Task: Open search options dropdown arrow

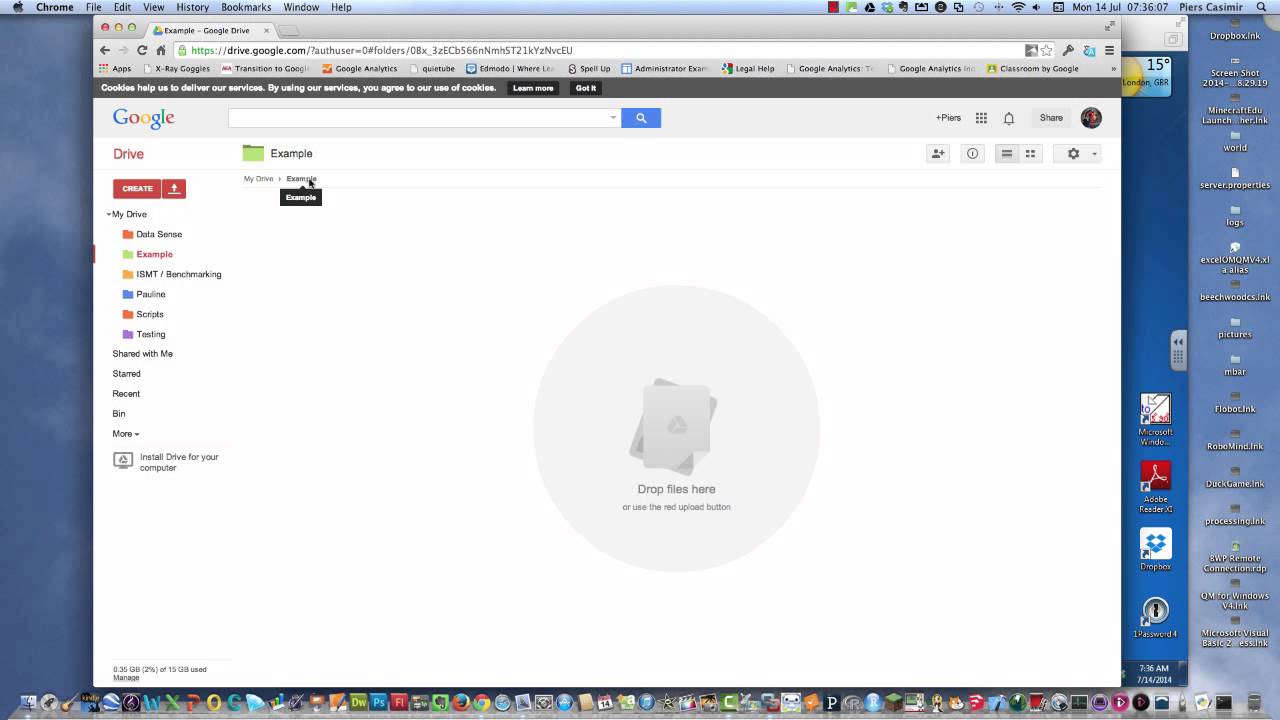Action: (613, 118)
